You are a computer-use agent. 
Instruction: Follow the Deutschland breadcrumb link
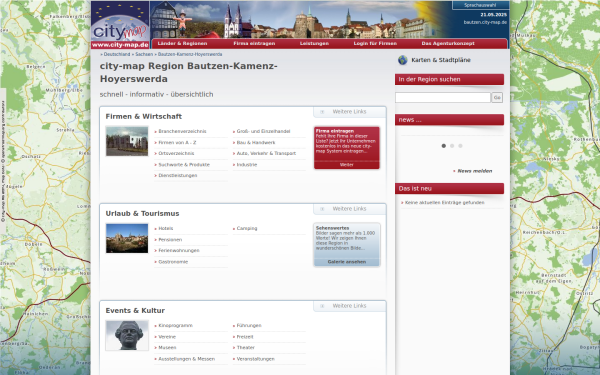pyautogui.click(x=117, y=54)
